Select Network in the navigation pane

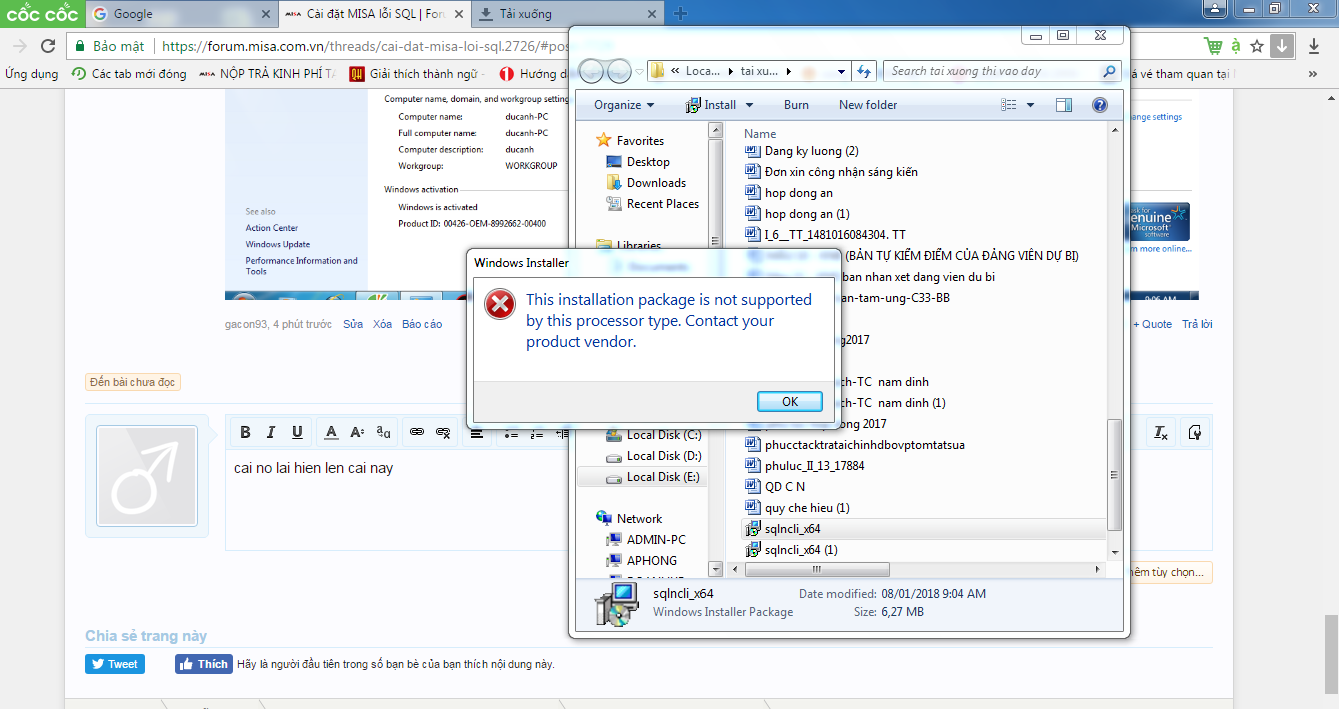pos(629,519)
